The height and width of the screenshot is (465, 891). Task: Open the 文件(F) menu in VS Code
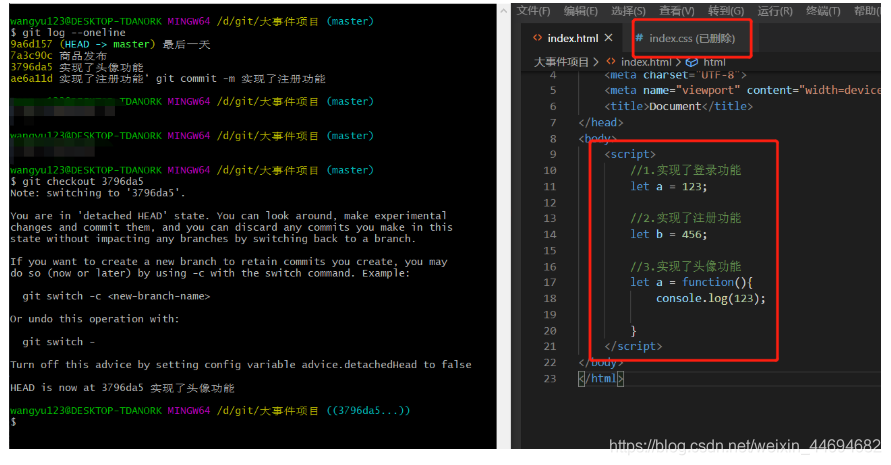click(533, 11)
